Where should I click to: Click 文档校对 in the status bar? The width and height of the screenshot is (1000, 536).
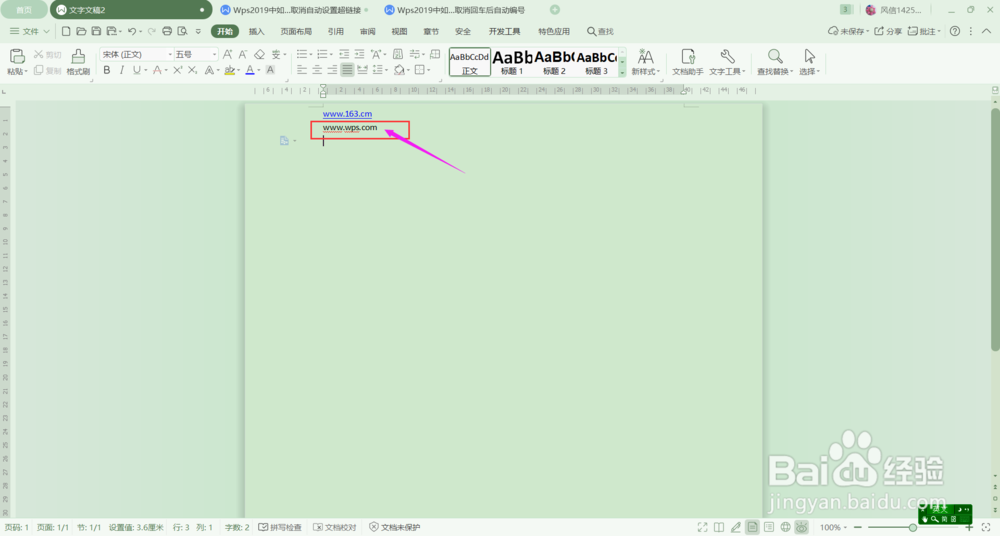point(335,527)
